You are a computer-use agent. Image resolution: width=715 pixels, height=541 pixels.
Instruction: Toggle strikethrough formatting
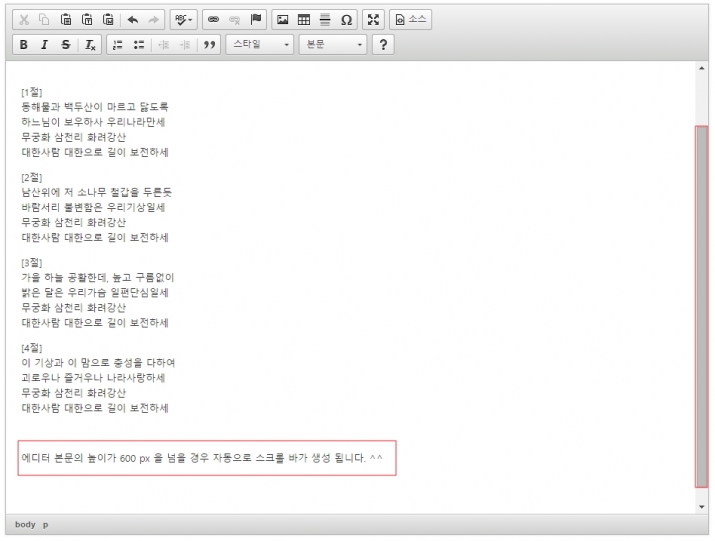(66, 45)
